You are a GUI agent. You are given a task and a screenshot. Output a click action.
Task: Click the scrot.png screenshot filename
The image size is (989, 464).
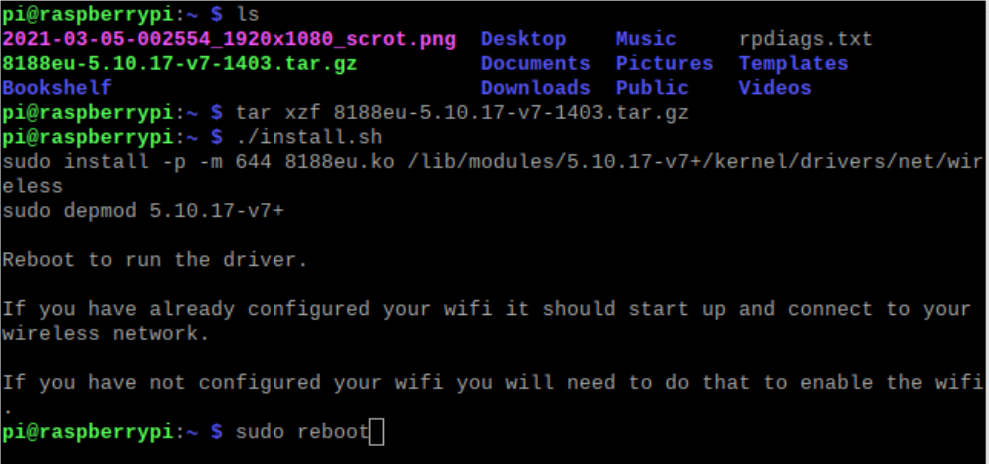(229, 40)
